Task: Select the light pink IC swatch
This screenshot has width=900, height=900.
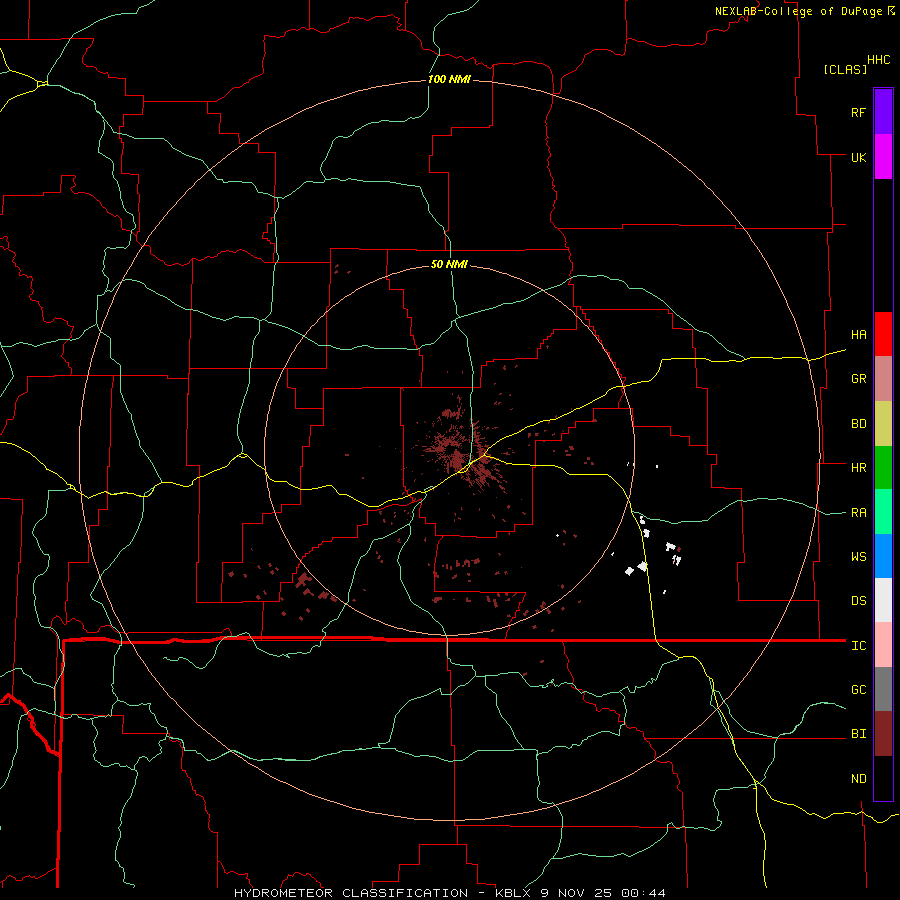Action: (883, 645)
